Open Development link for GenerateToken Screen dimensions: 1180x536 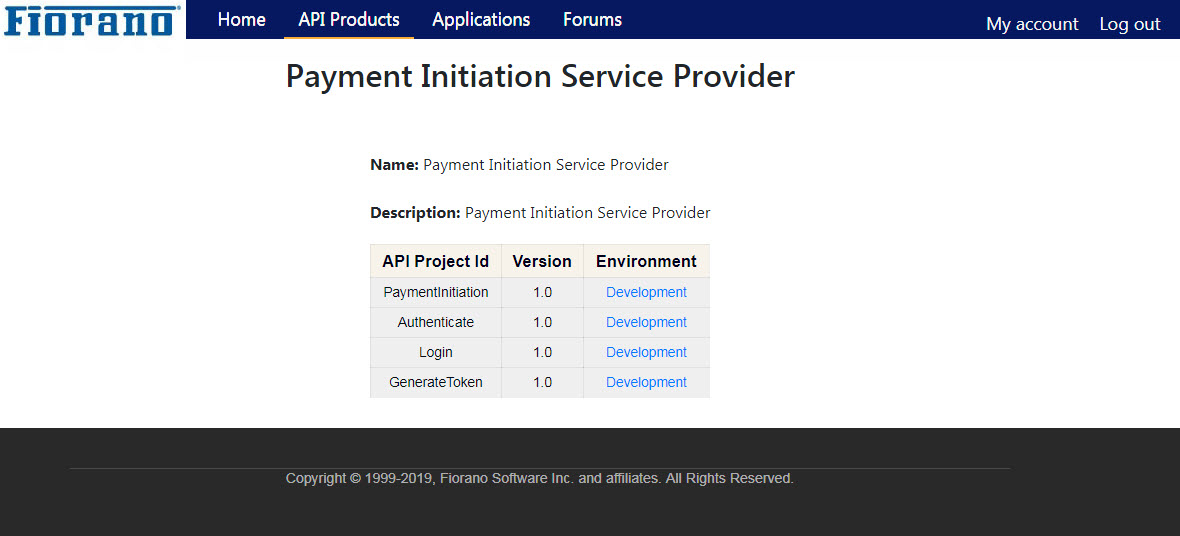[x=646, y=382]
